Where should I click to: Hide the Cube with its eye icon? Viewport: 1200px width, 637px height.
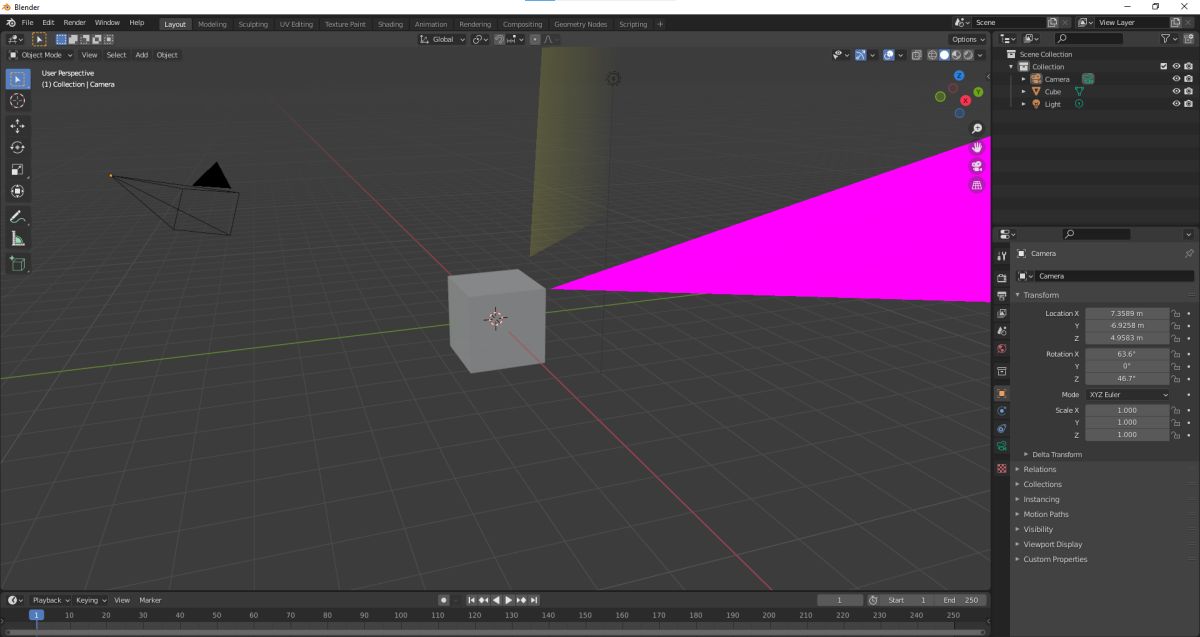pyautogui.click(x=1176, y=92)
